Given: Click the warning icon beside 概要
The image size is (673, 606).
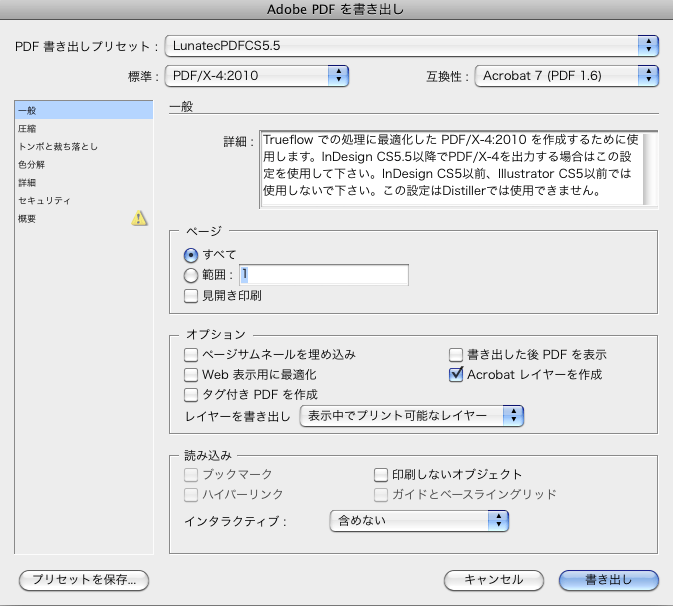Looking at the screenshot, I should tap(139, 218).
